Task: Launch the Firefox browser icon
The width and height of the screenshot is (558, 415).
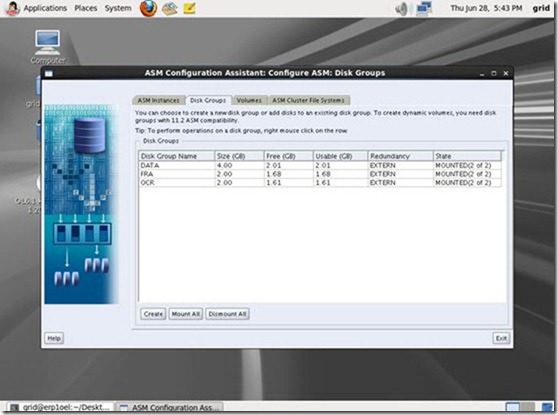Action: [148, 8]
